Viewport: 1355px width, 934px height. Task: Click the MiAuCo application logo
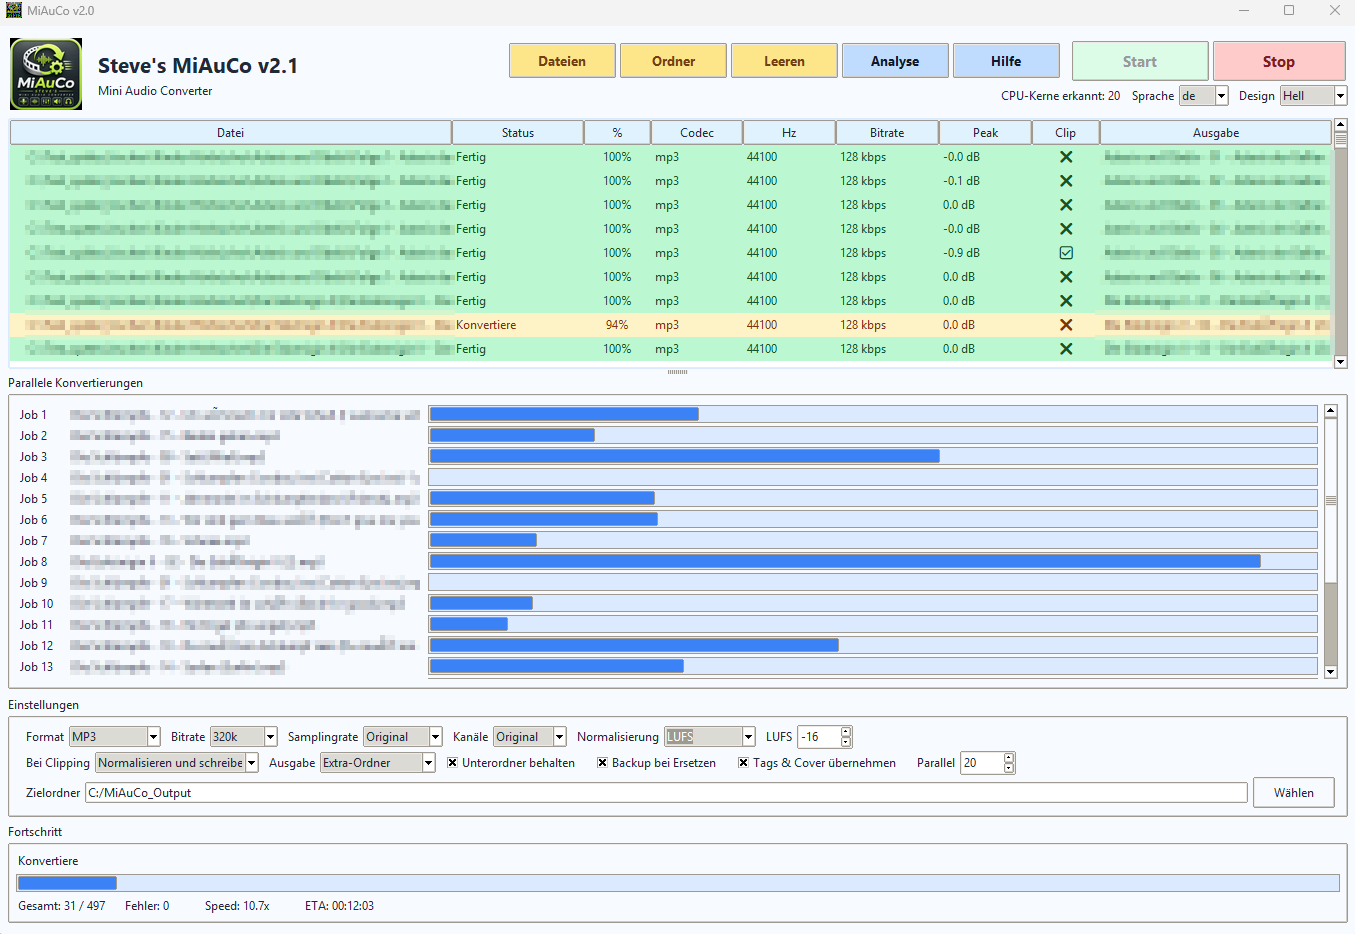[46, 74]
